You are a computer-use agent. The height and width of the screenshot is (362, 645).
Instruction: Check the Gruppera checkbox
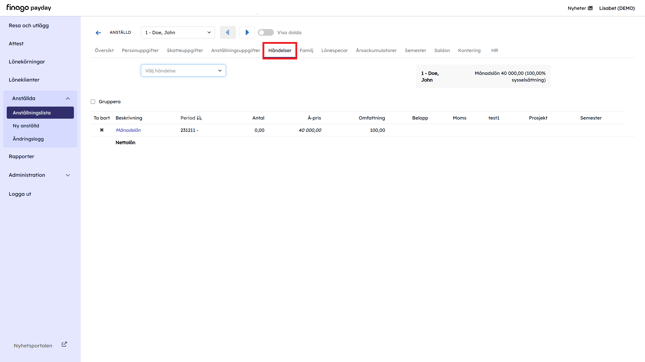[x=93, y=102]
